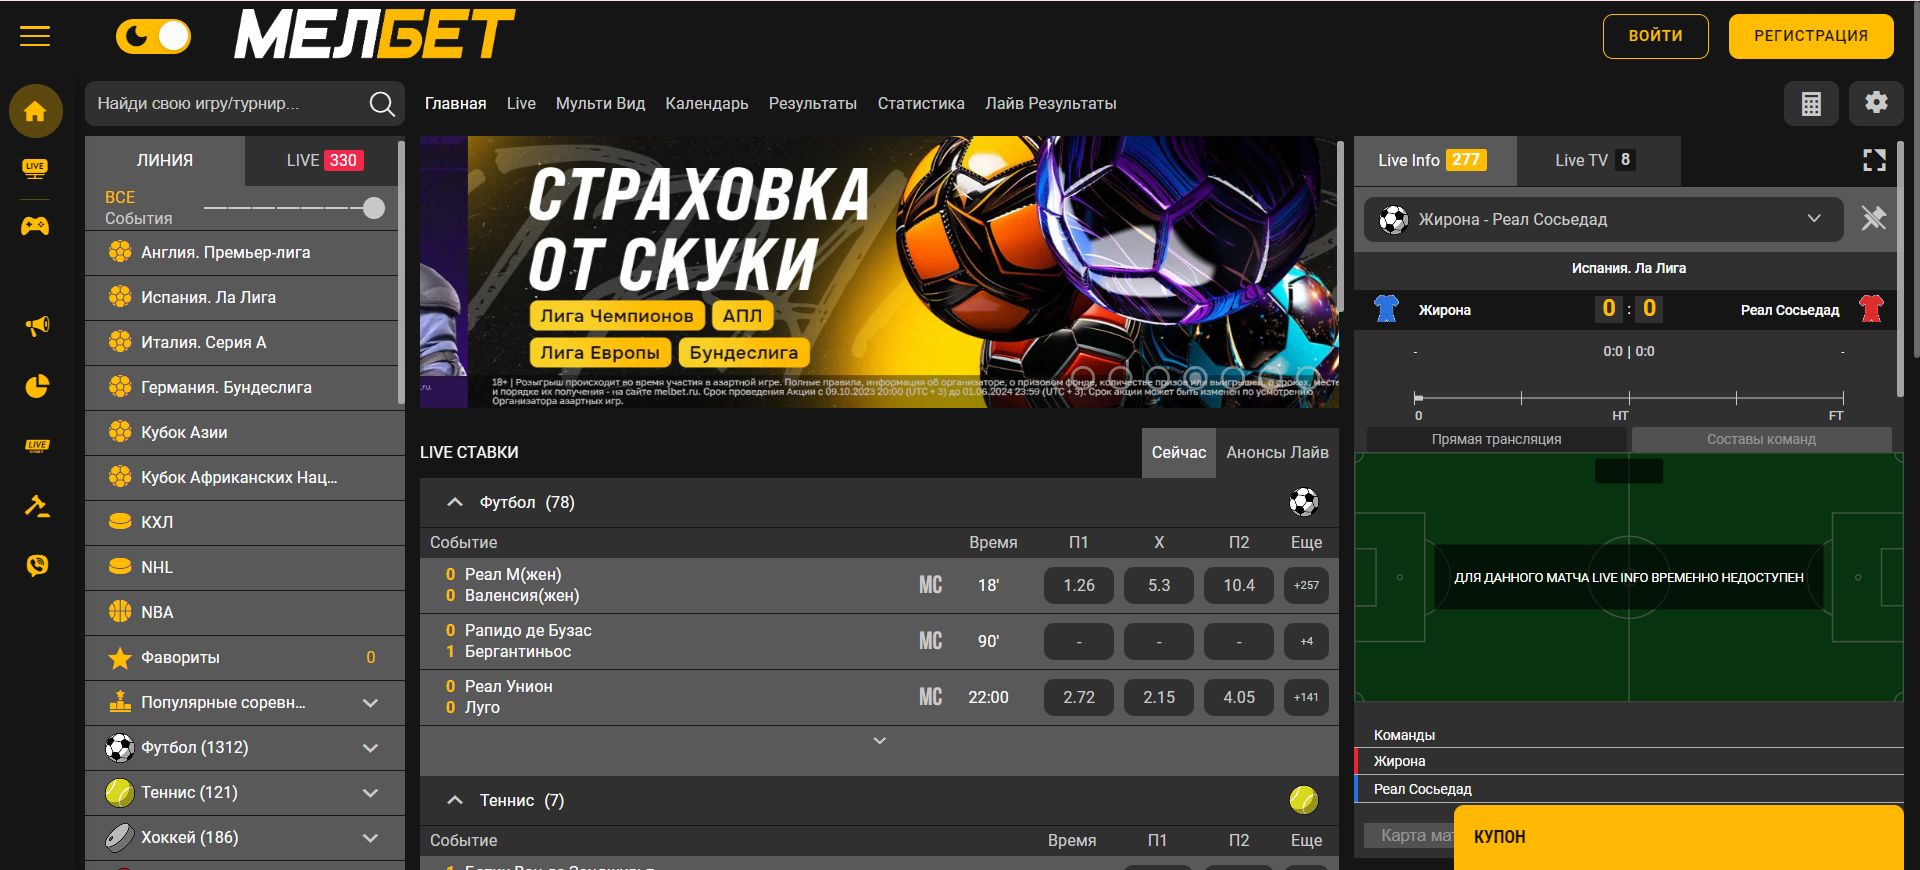1920x870 pixels.
Task: Open the gamepad esports sidebar icon
Action: (x=35, y=226)
